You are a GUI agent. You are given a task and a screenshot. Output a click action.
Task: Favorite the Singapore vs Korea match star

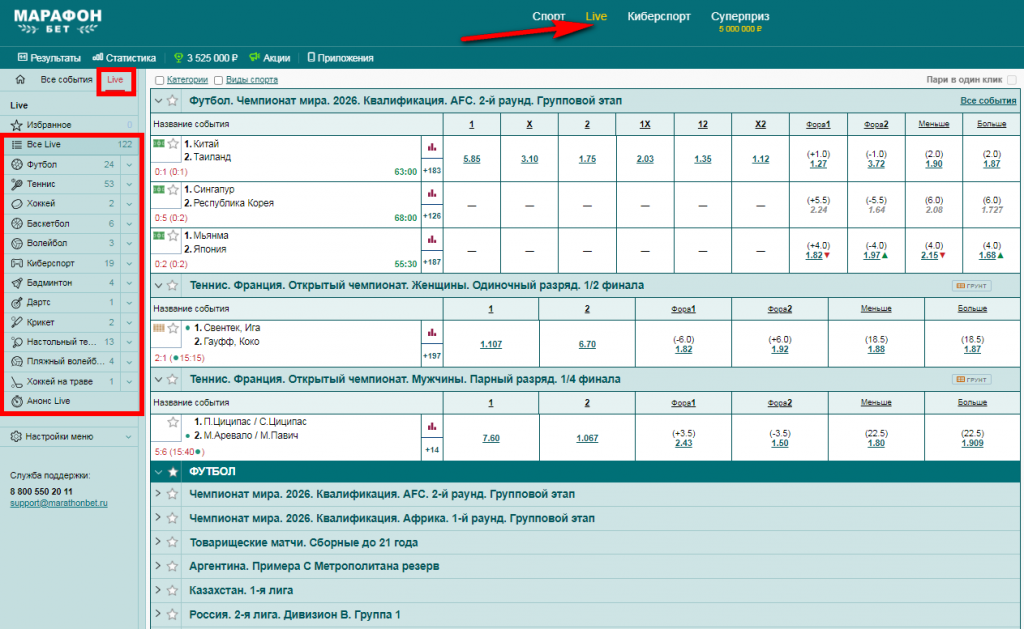tap(173, 189)
